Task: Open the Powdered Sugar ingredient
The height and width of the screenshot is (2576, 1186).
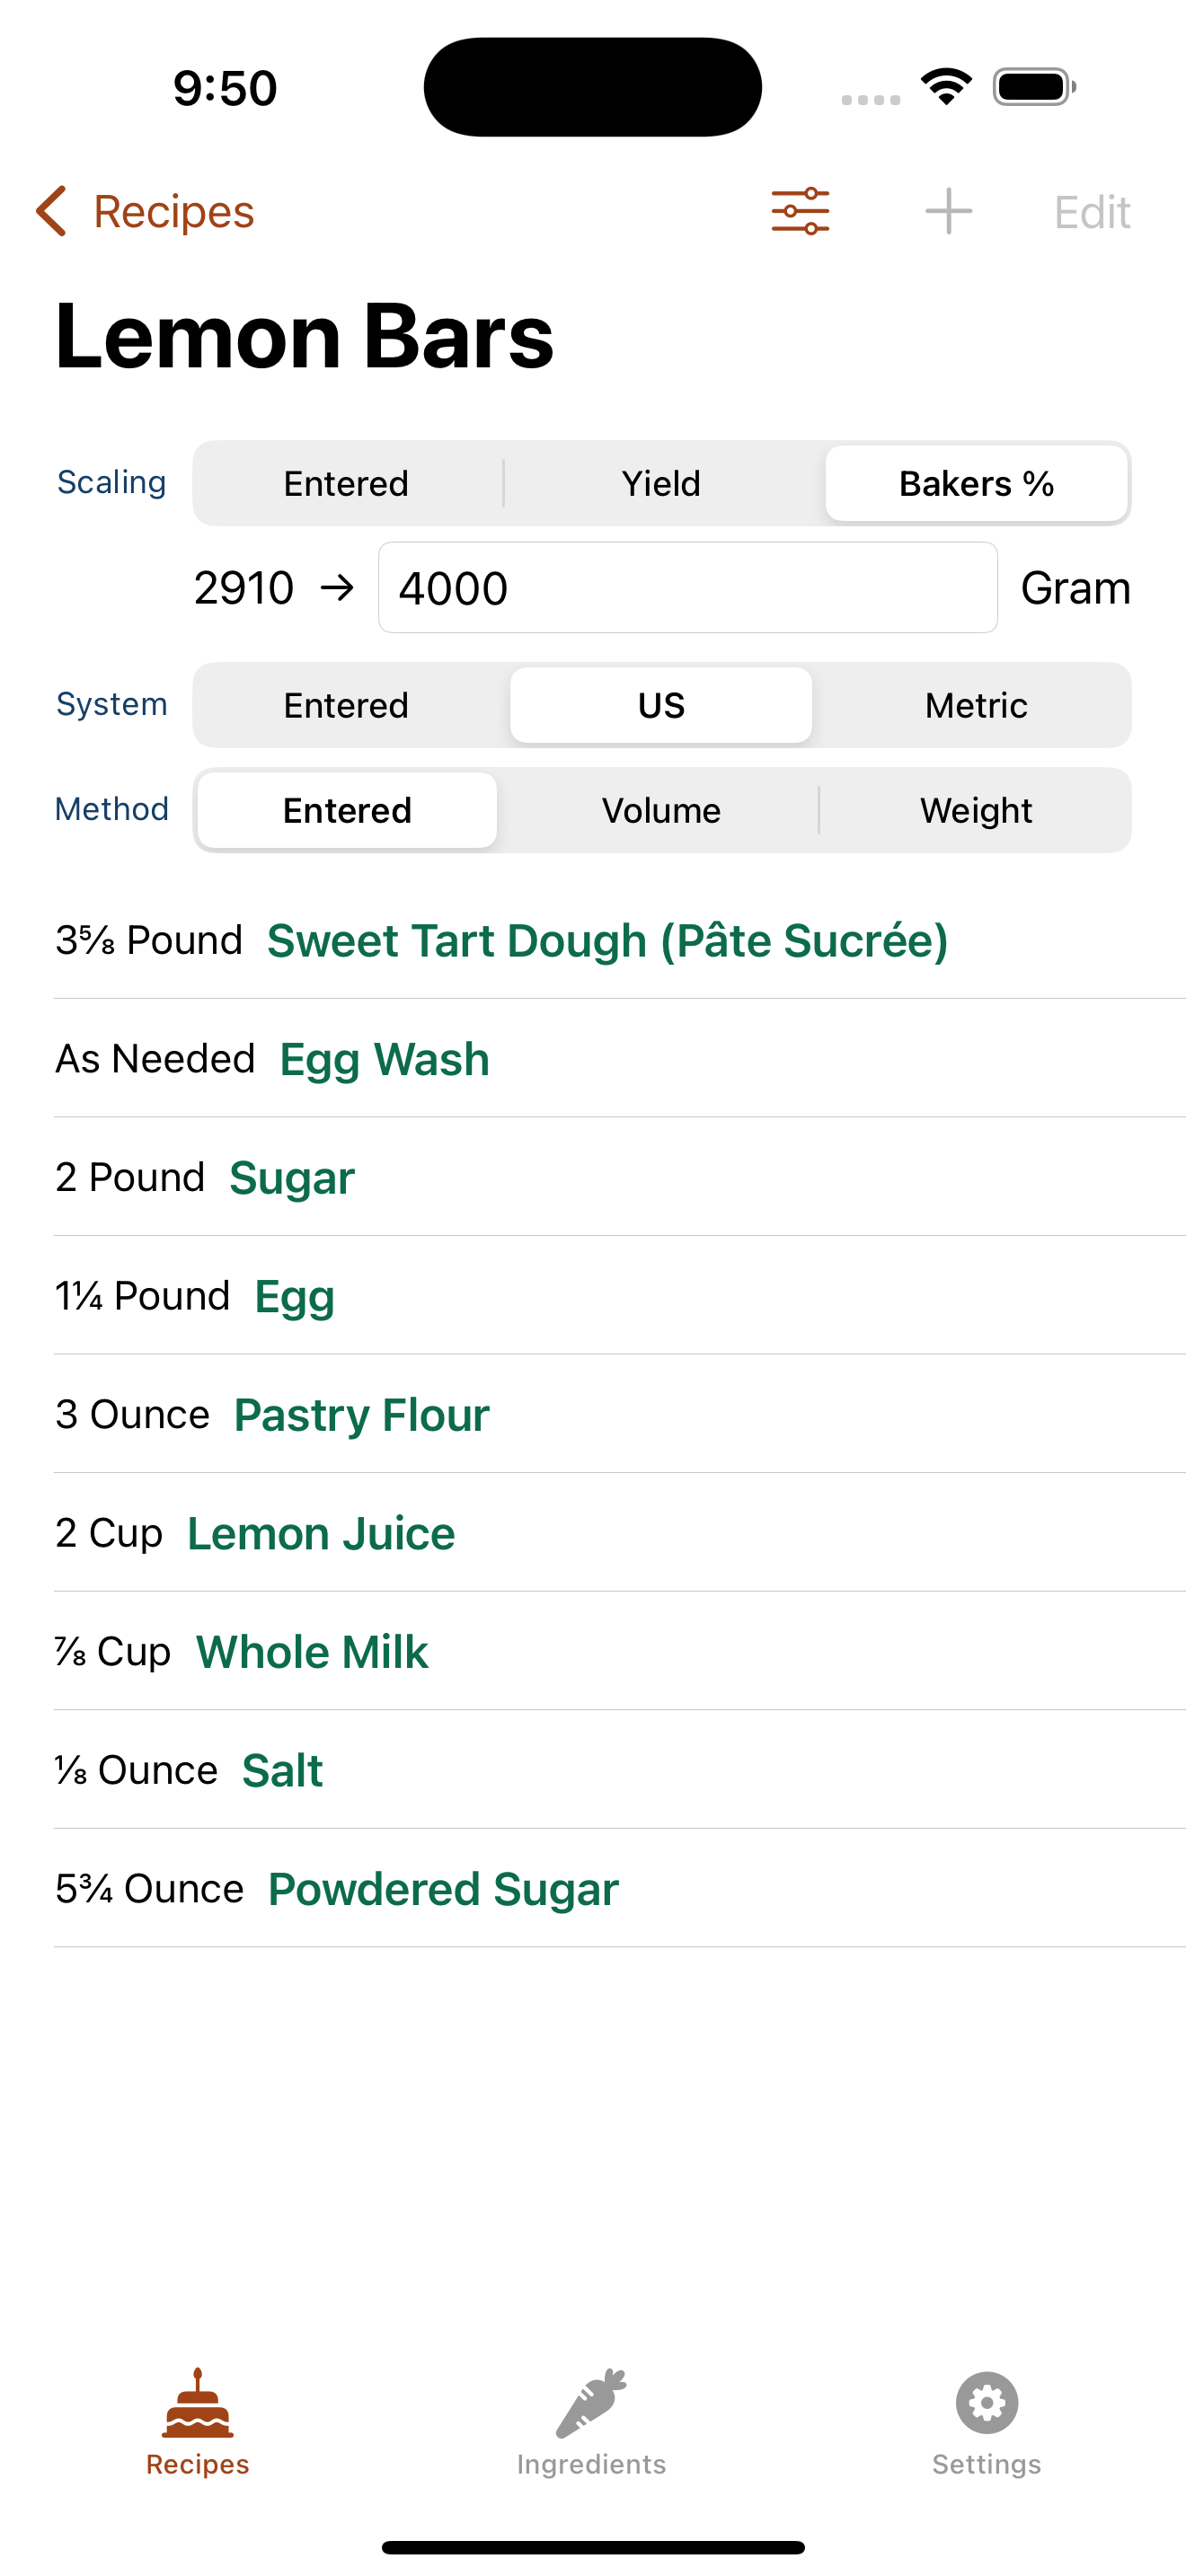Action: (x=443, y=1890)
